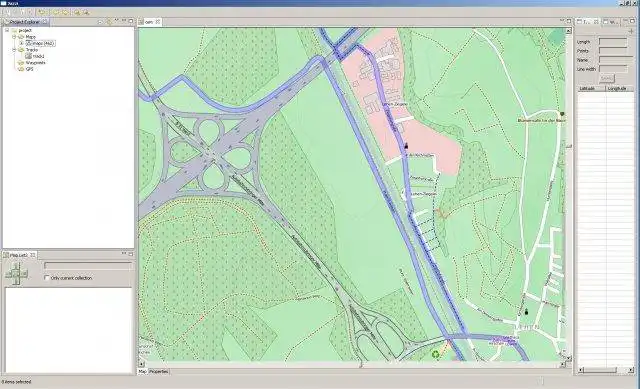Pan map right with navigation pad

[x=24, y=274]
